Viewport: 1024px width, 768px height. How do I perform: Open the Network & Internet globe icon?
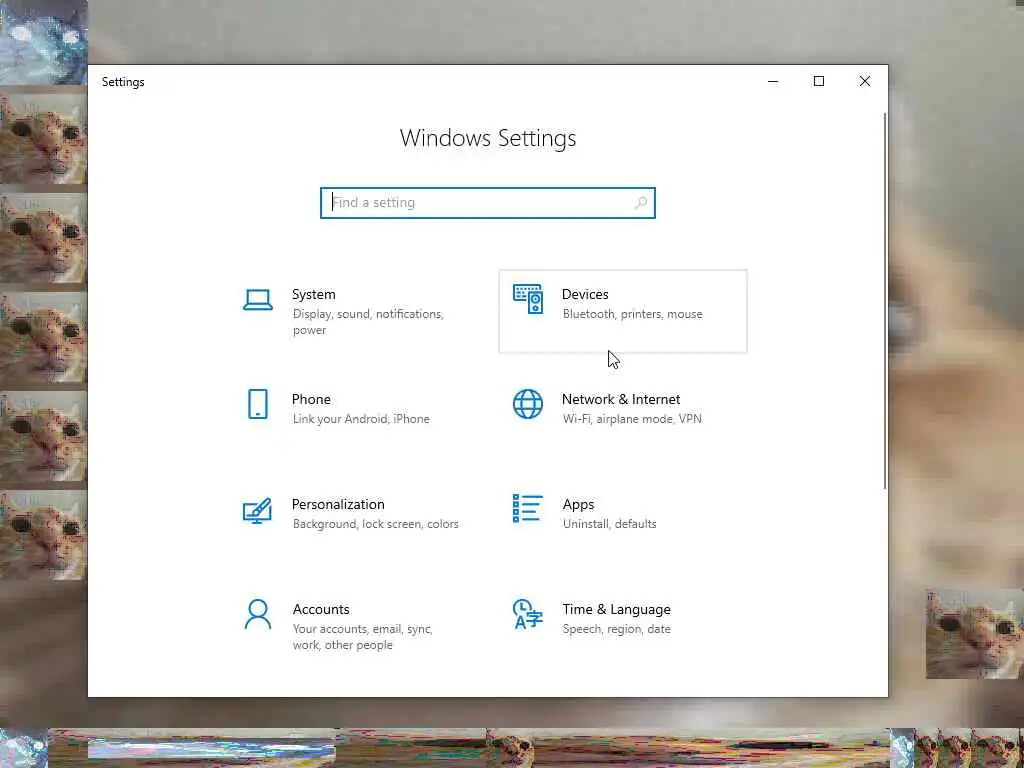tap(528, 404)
